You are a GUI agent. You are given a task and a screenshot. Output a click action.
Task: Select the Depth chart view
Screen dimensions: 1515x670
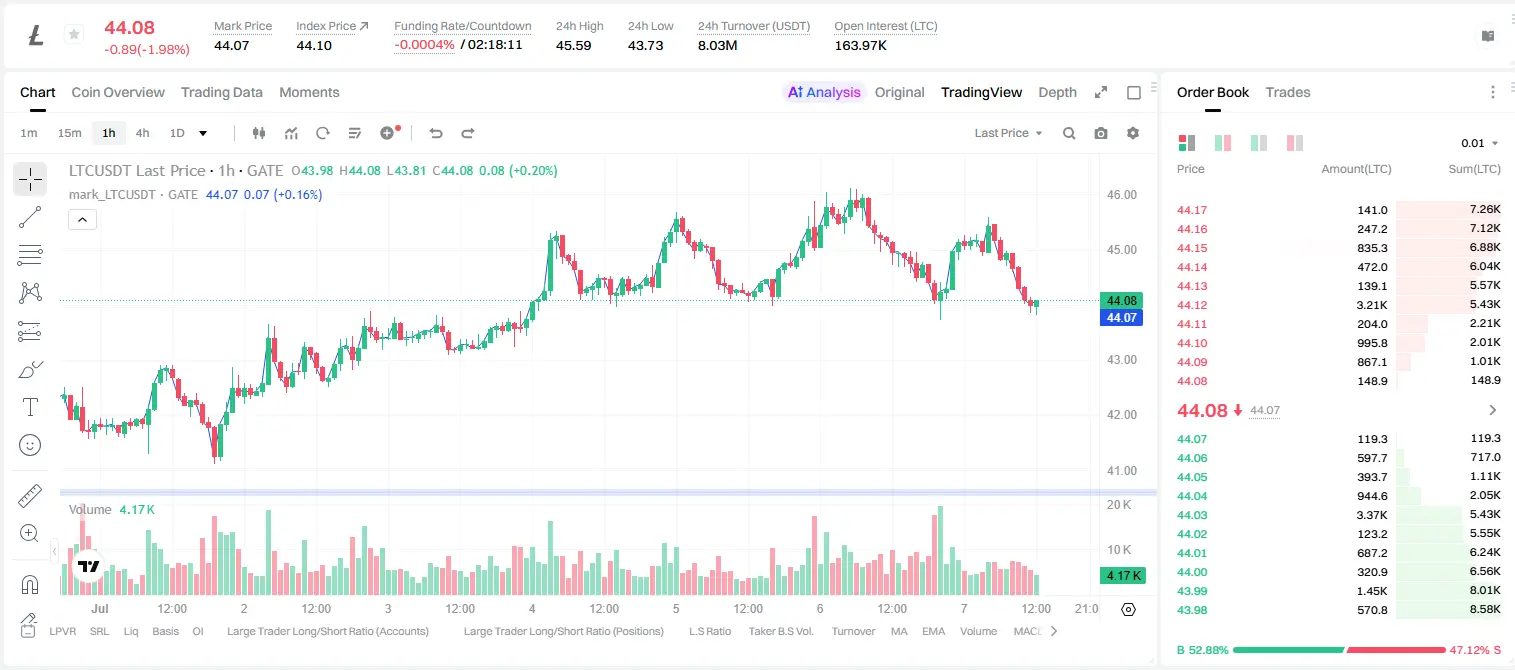click(x=1057, y=92)
